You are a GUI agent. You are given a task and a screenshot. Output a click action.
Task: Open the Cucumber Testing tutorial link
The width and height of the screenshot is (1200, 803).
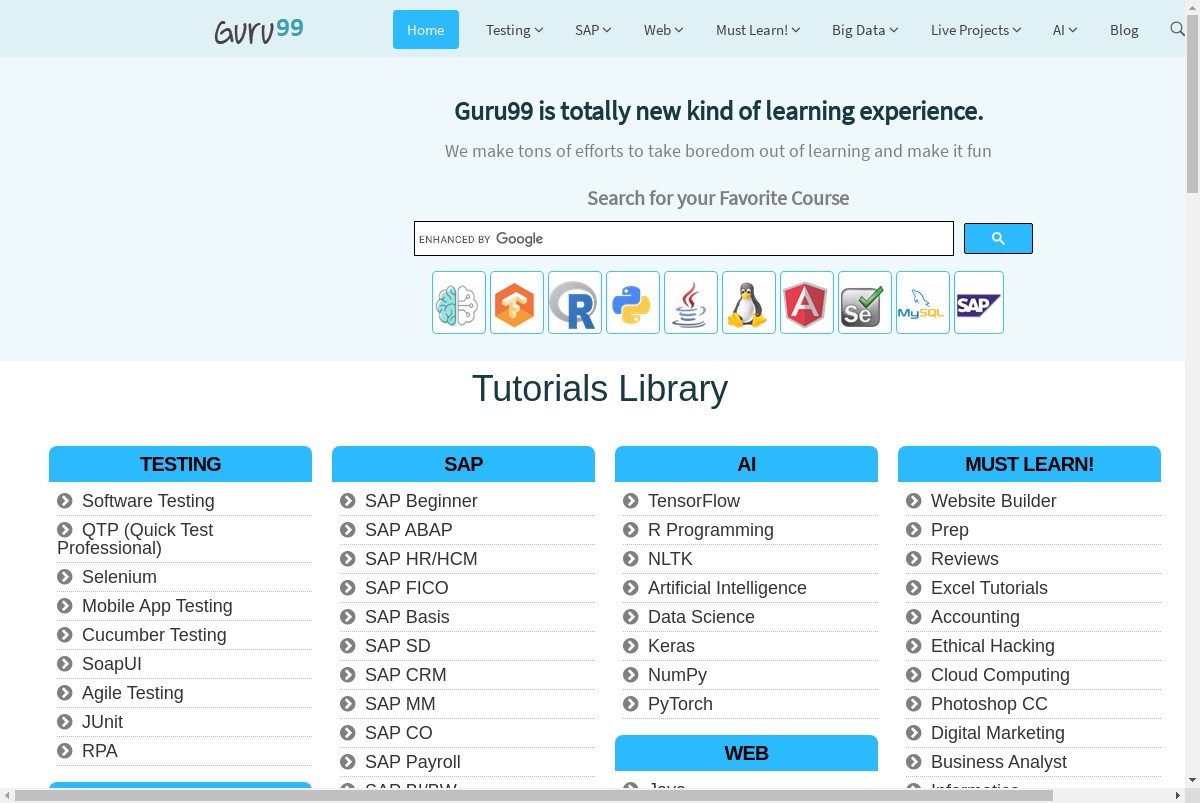[154, 635]
